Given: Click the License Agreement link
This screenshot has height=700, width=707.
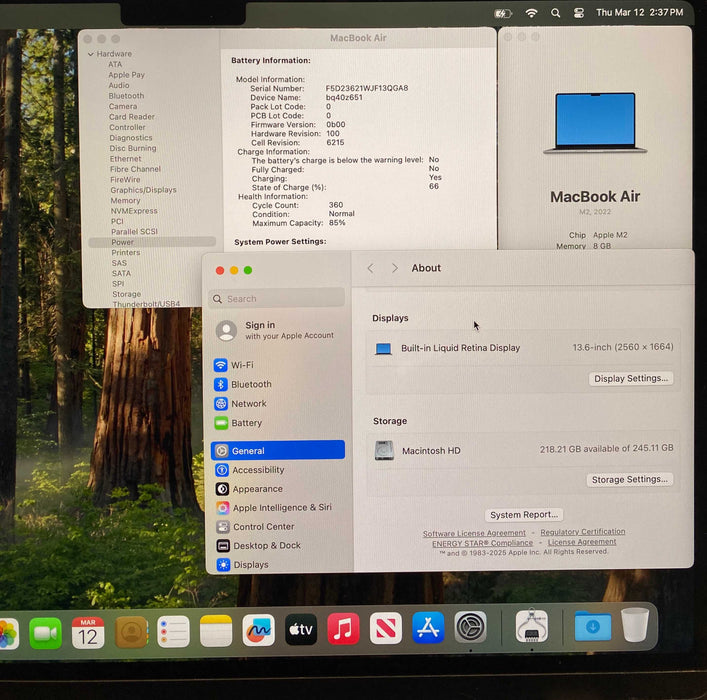Looking at the screenshot, I should 582,542.
